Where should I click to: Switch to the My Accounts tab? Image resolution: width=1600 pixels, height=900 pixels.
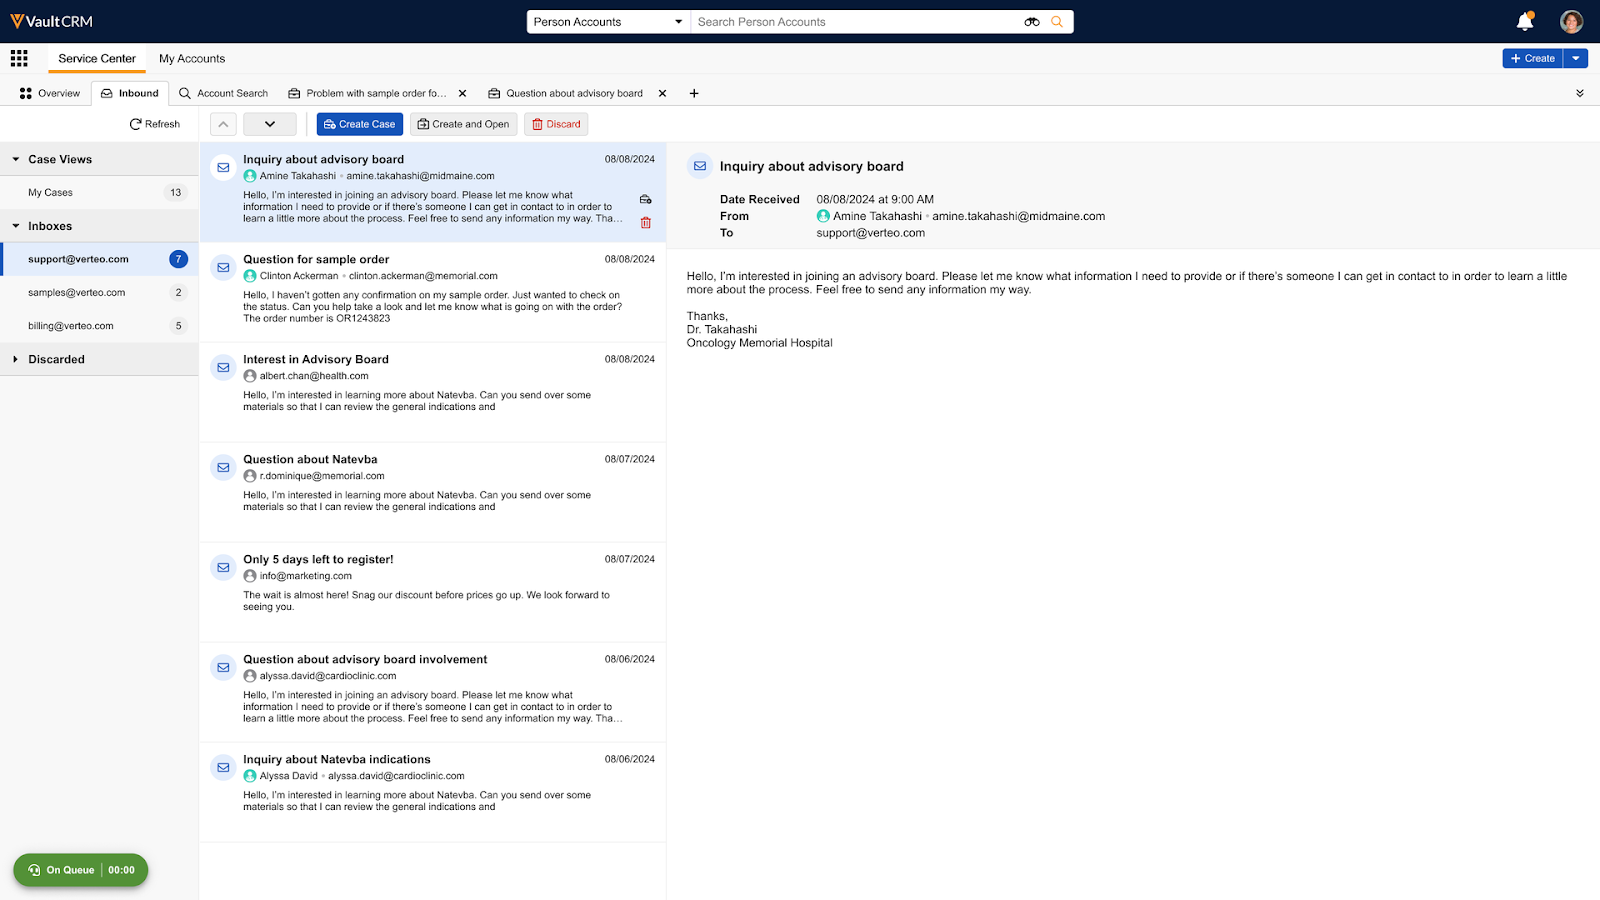click(x=192, y=58)
